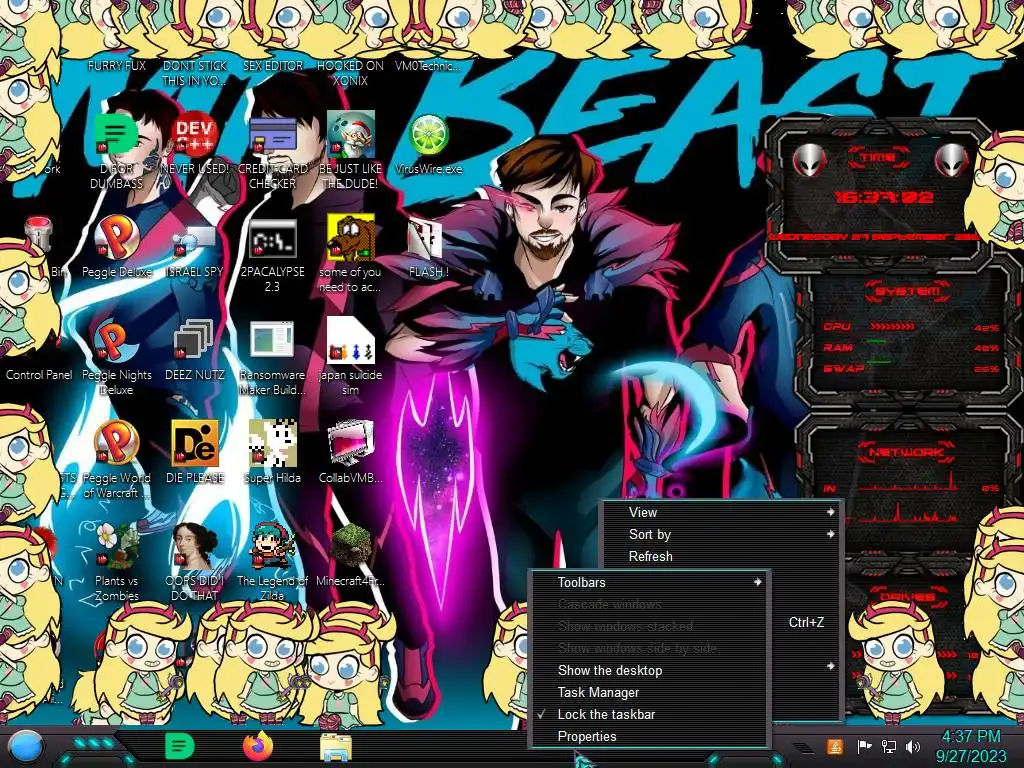The width and height of the screenshot is (1024, 768).
Task: Select the BE JUST LIKE THE DUDE! icon
Action: click(351, 135)
